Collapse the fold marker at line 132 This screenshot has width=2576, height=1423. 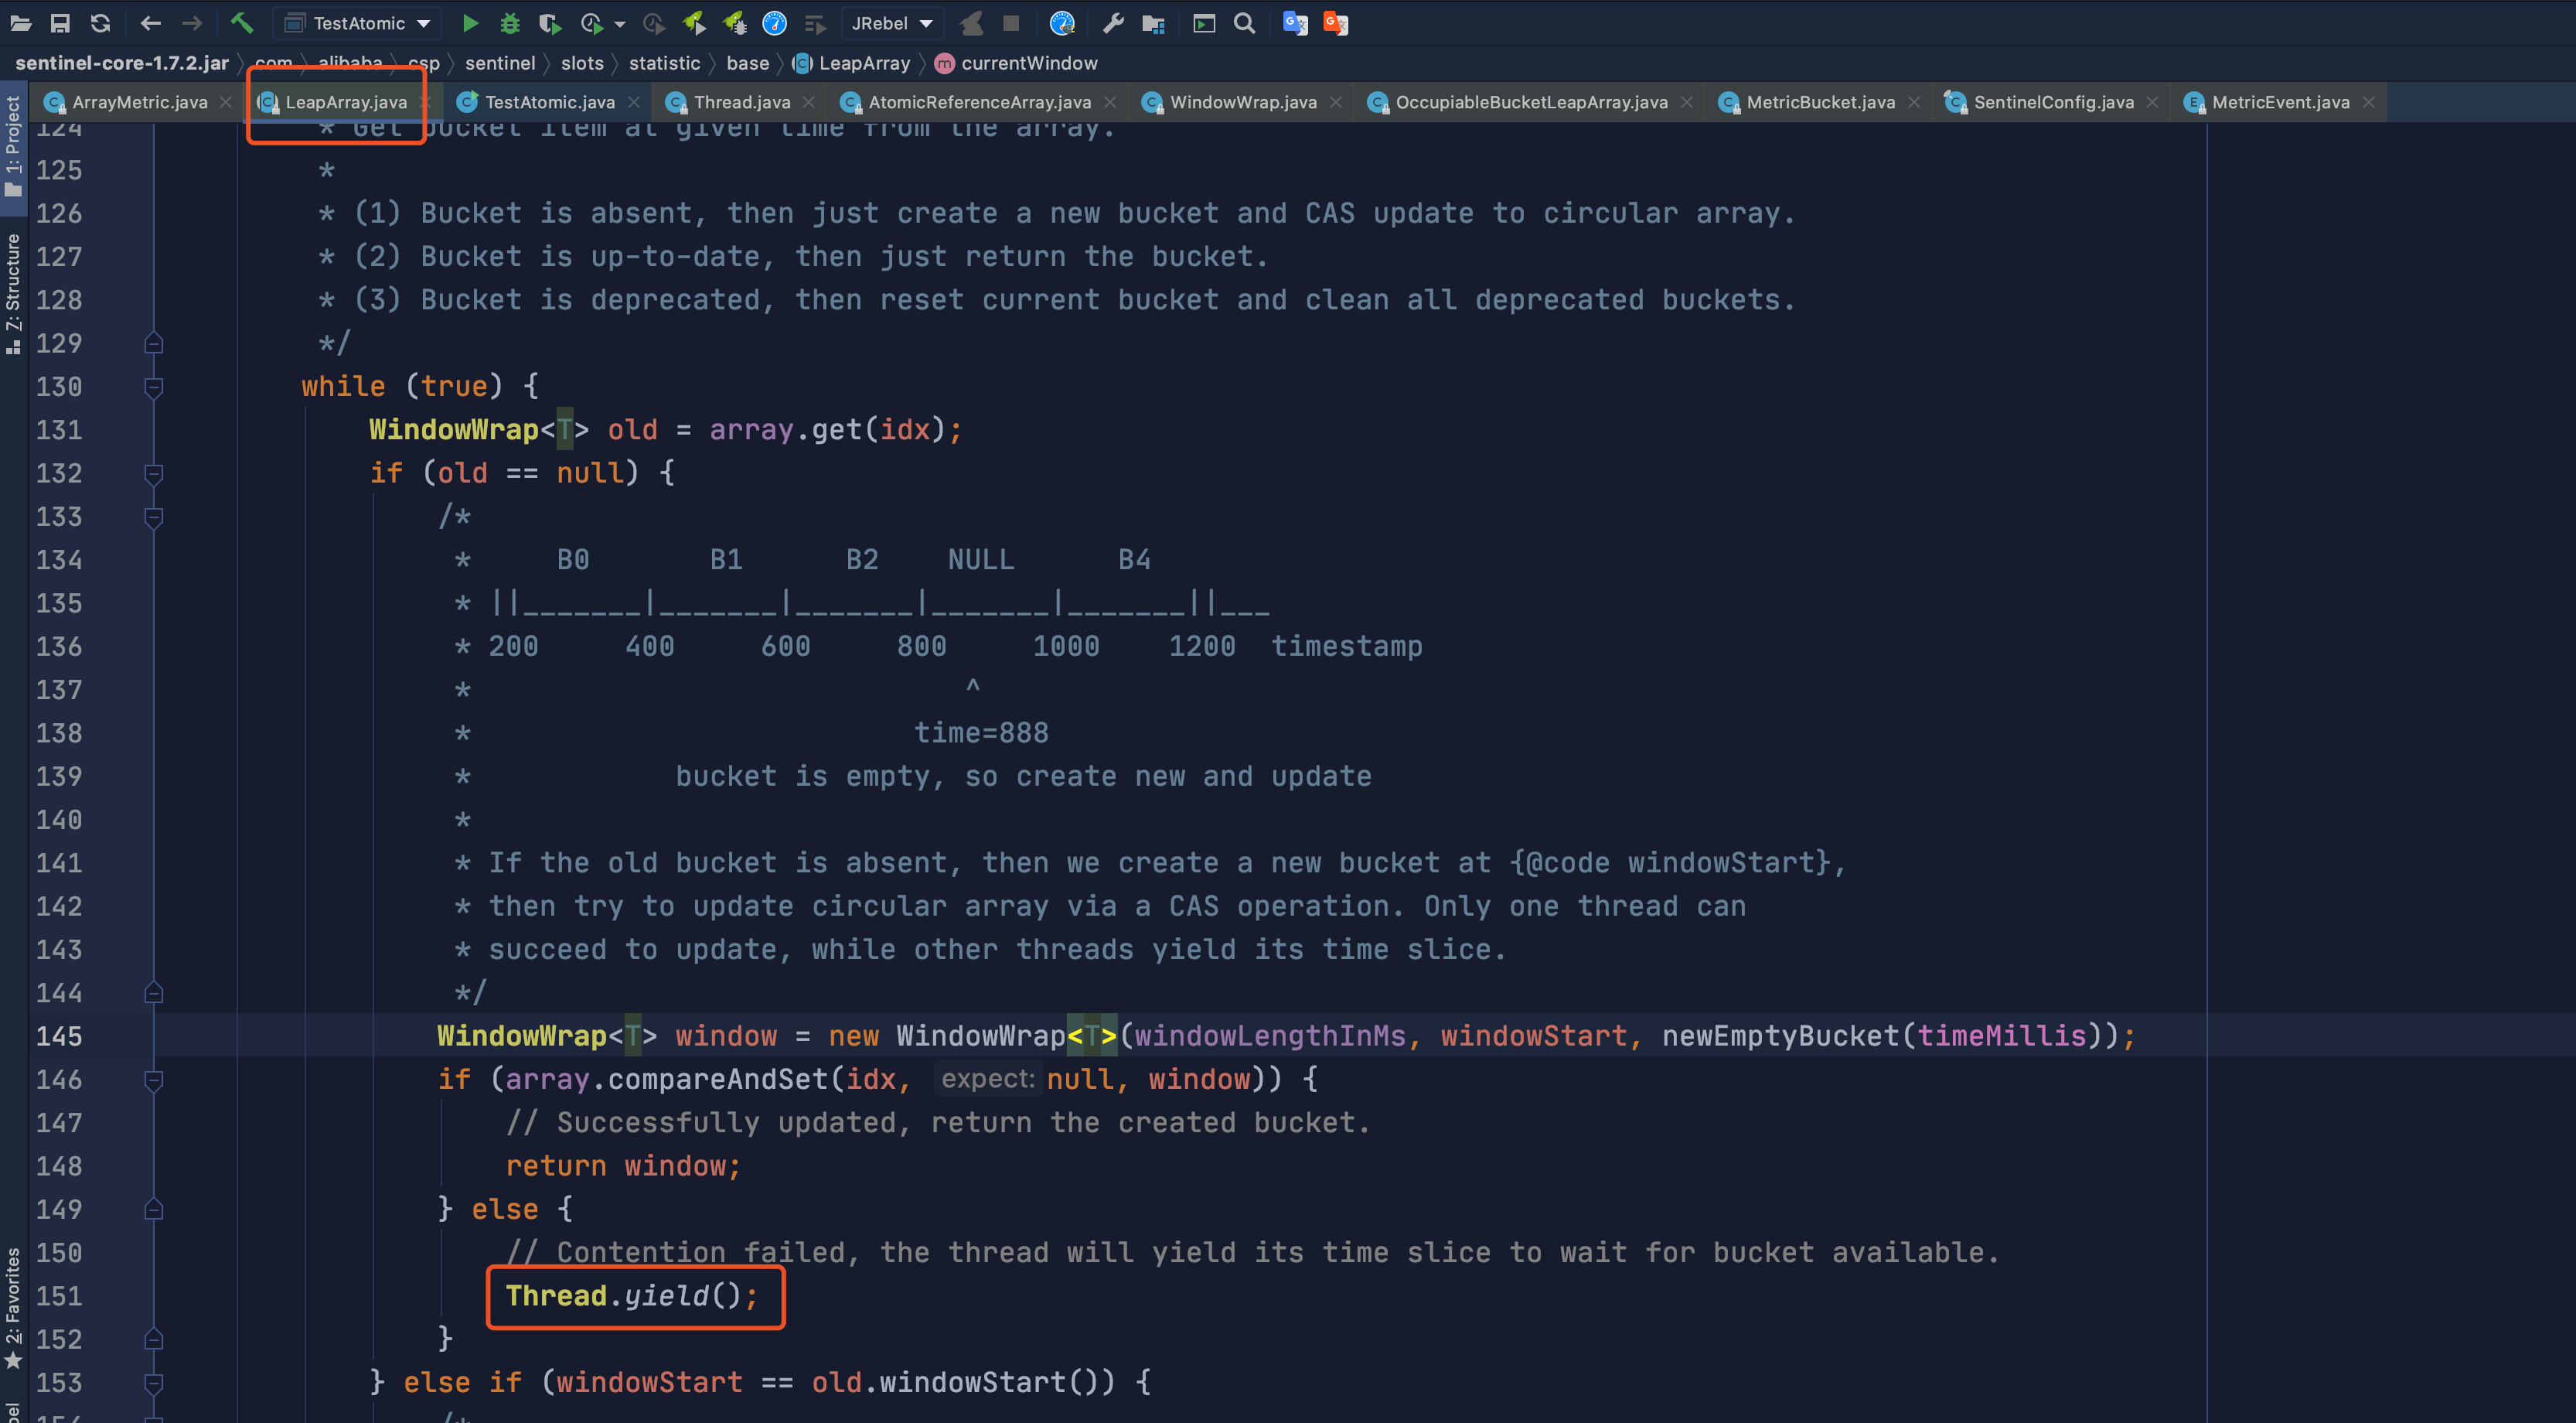click(x=154, y=473)
